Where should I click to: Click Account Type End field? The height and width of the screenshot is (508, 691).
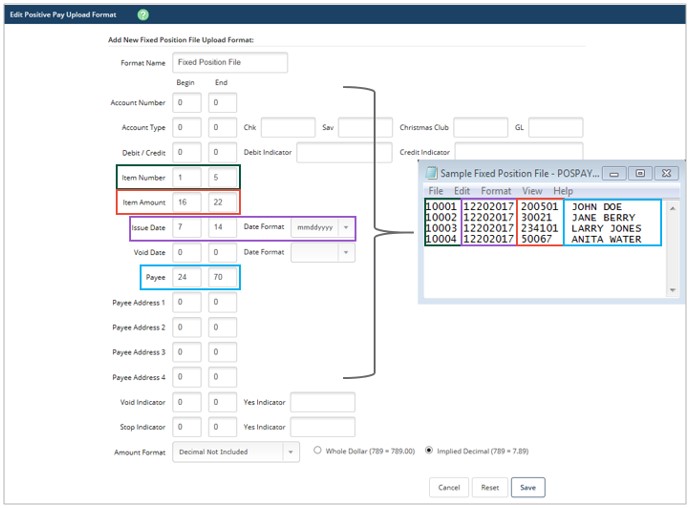[222, 127]
